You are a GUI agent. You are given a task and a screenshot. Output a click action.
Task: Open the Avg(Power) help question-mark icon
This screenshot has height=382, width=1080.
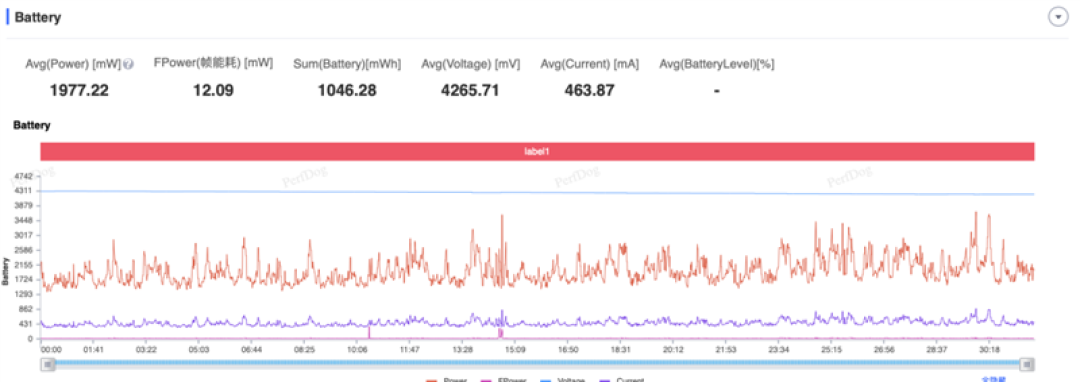(128, 64)
